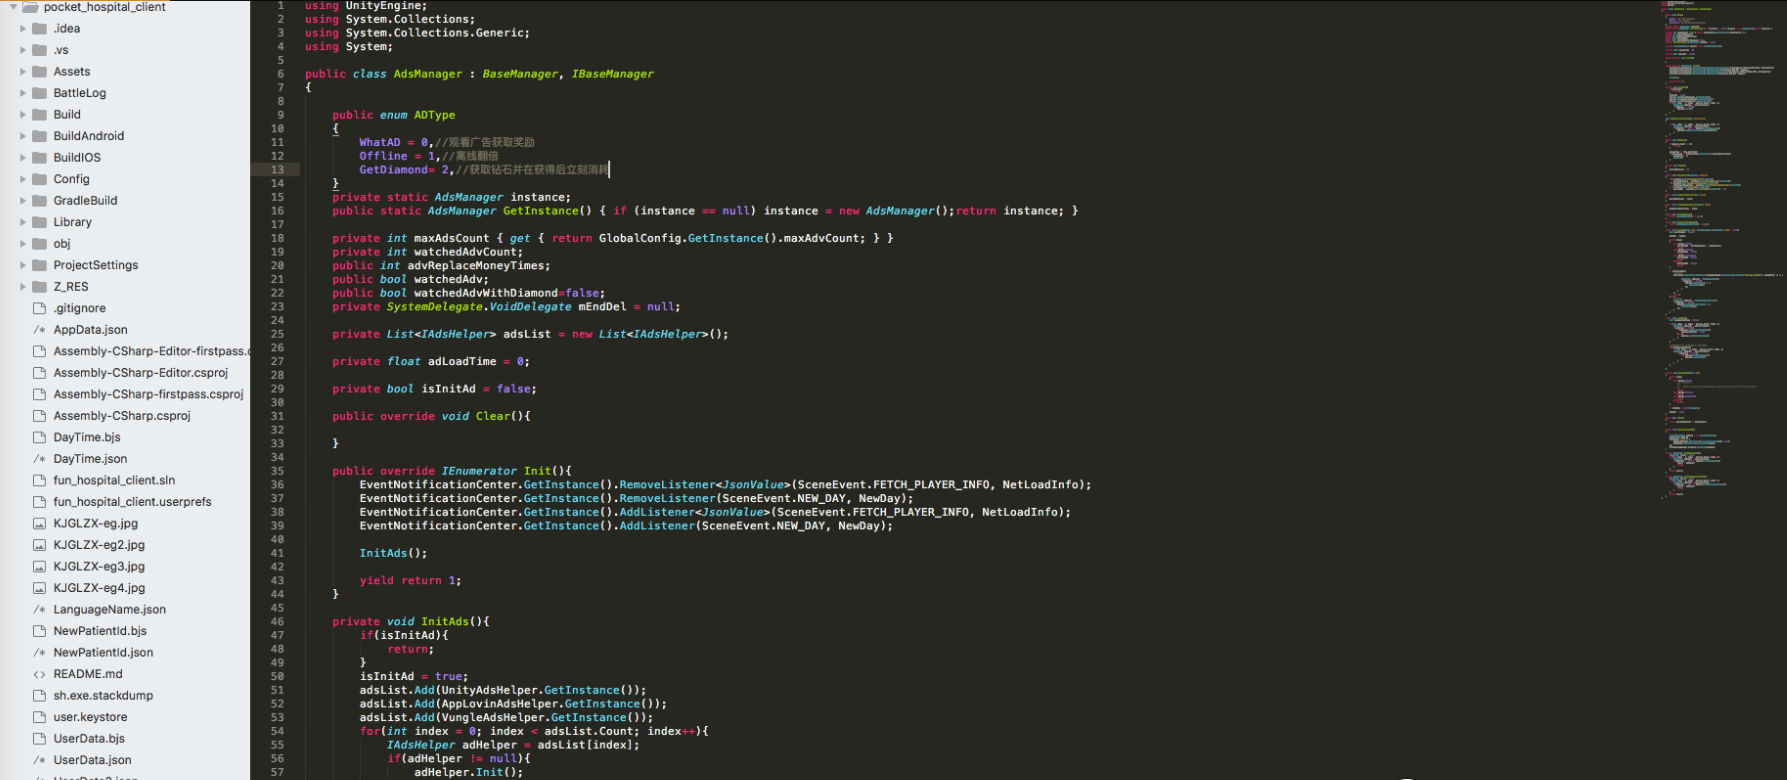Expand the Z_RES folder arrow
Screen dimensions: 1787x780
click(23, 287)
